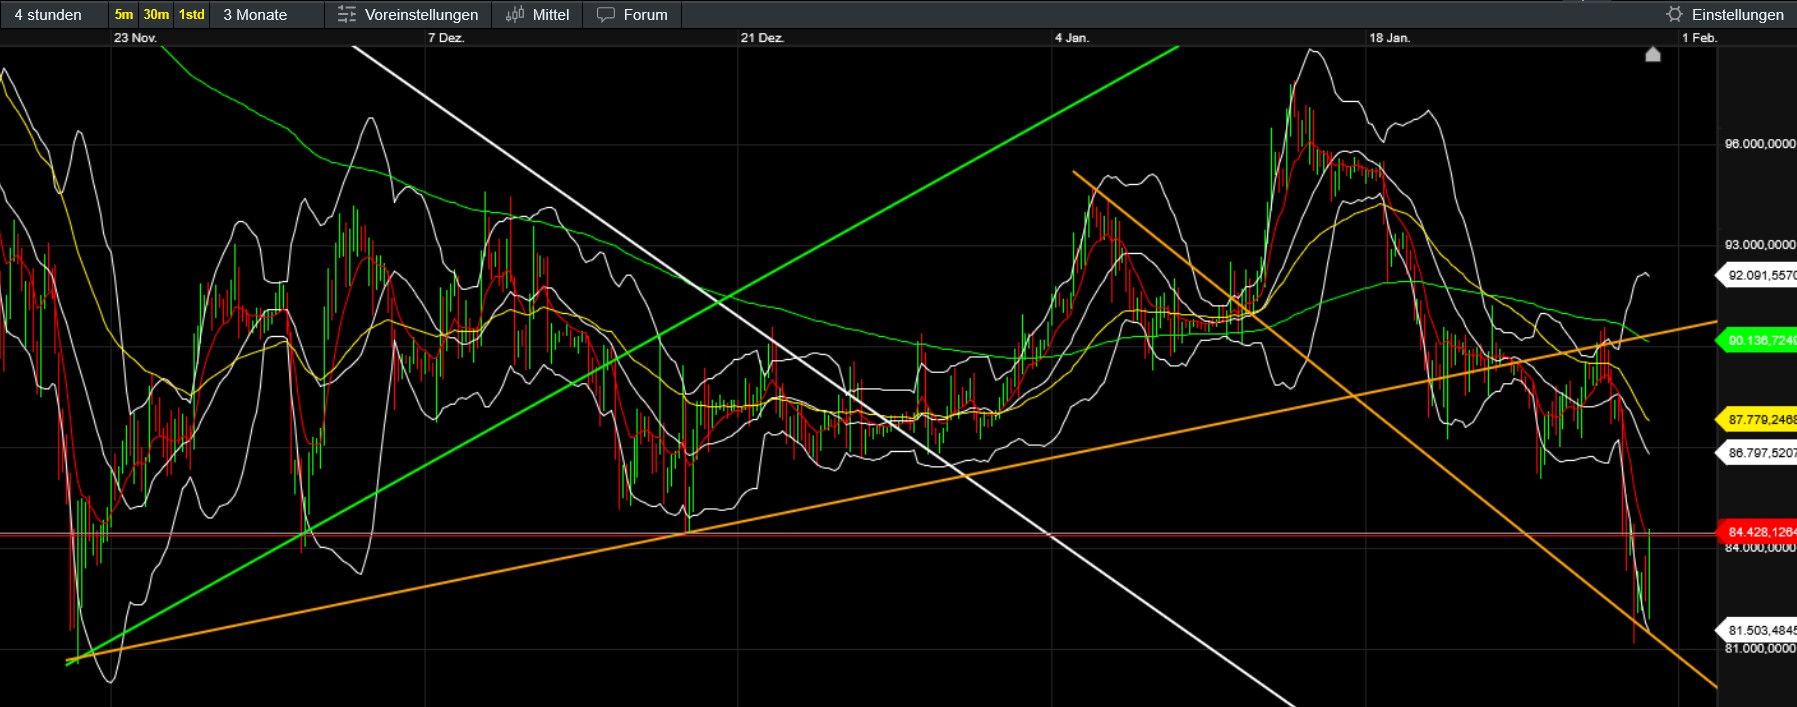Click the Einstellungen gear icon
Screen dimensions: 1797x707
pyautogui.click(x=1674, y=15)
